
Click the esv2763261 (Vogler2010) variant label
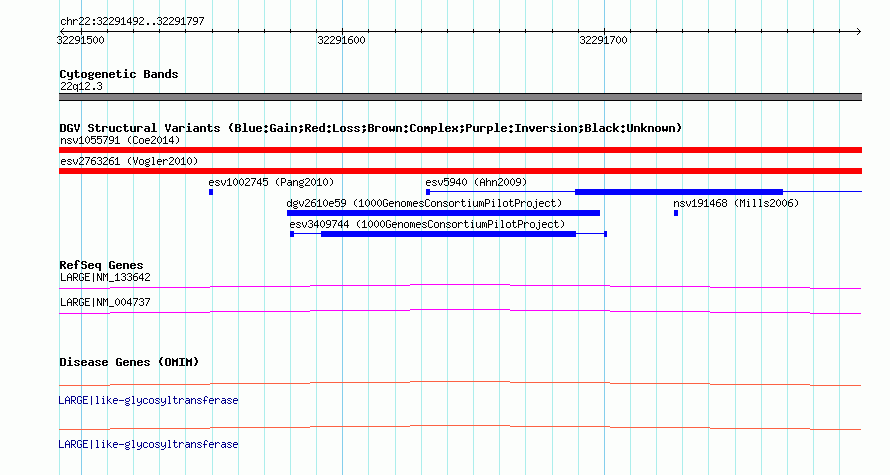coord(129,161)
